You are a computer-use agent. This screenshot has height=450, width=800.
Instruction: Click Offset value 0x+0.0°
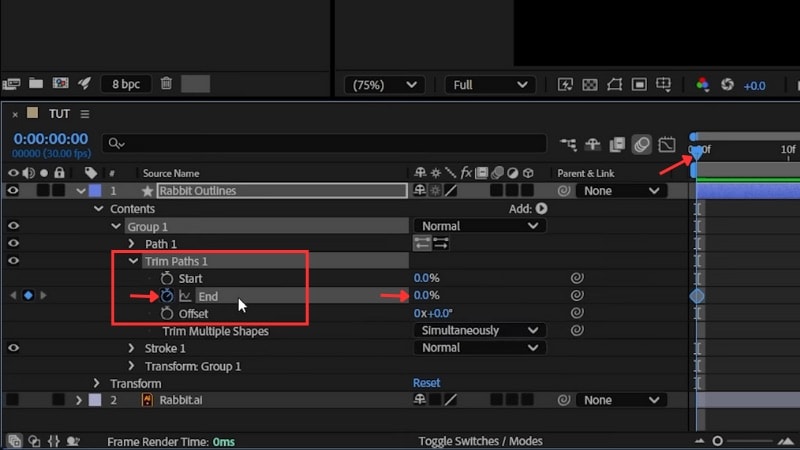tap(433, 313)
